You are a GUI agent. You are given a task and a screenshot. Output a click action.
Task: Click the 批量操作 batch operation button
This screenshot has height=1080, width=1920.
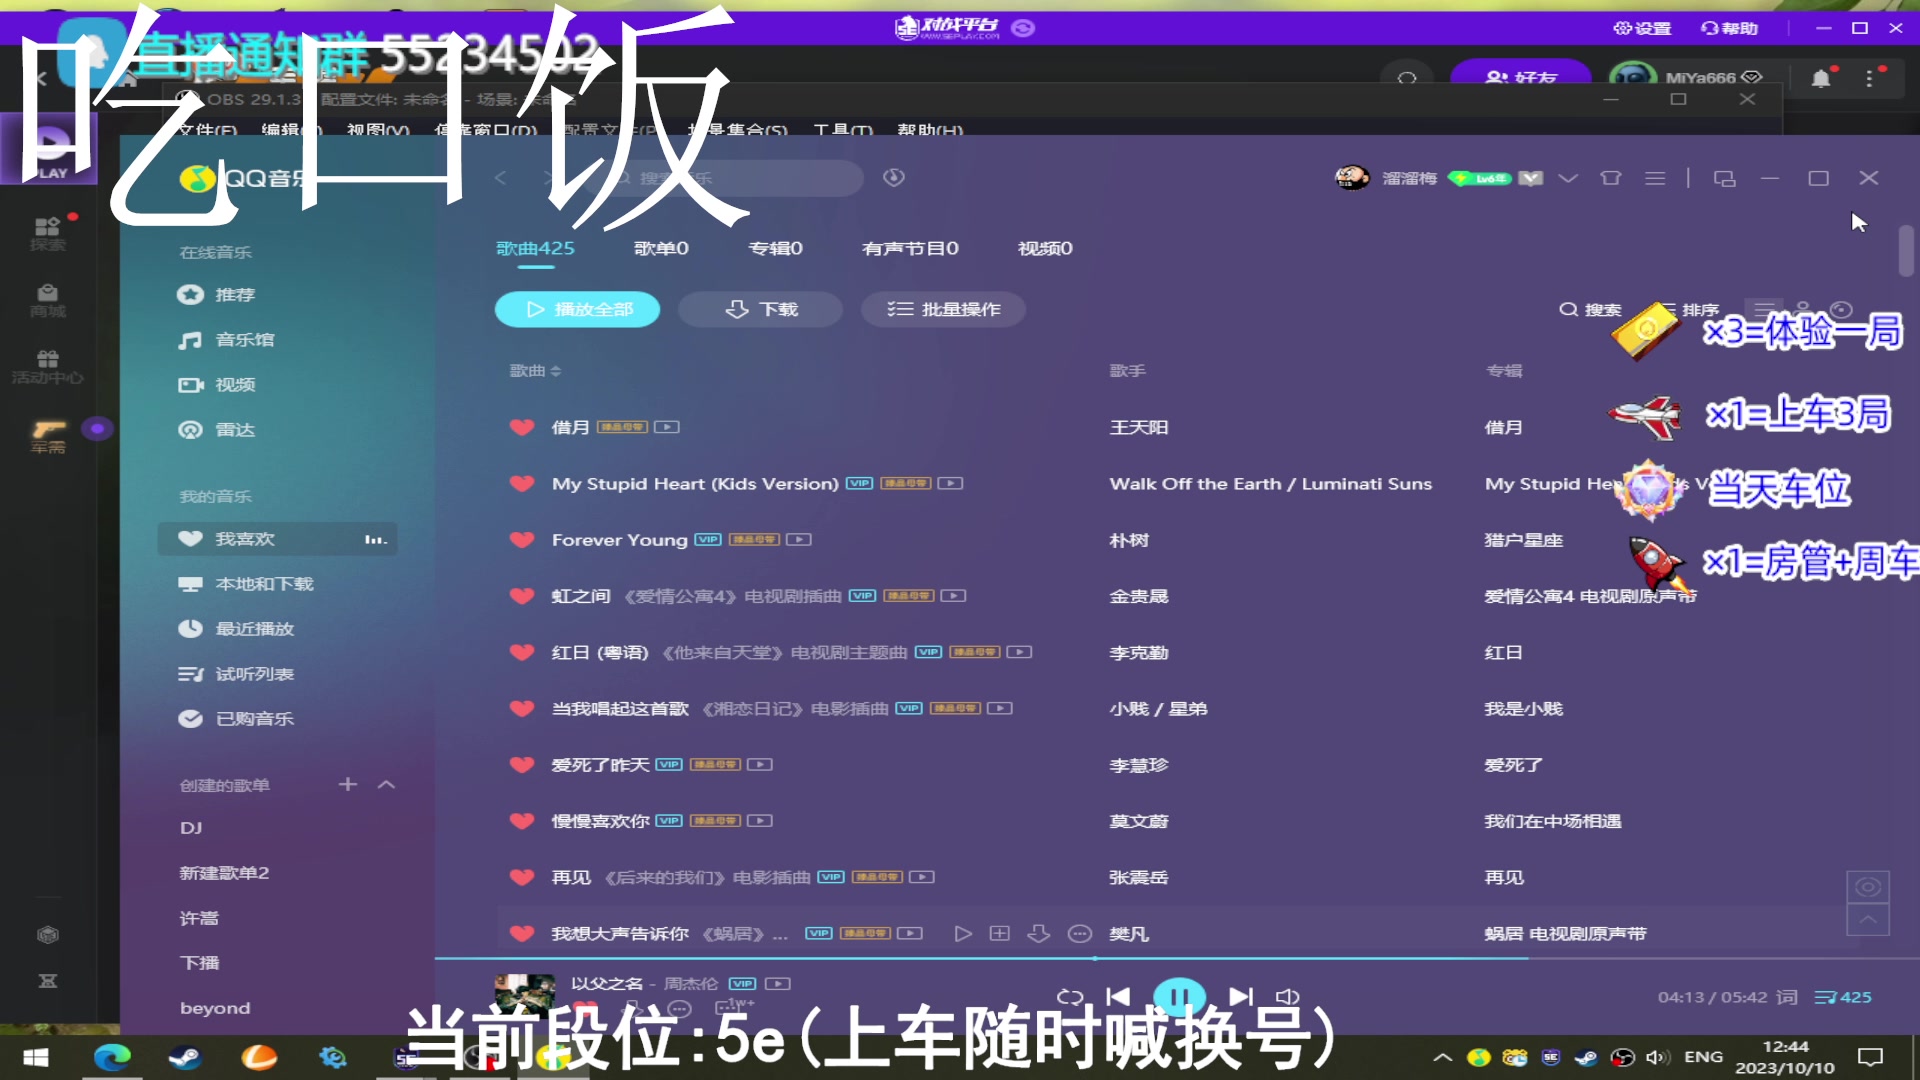943,309
